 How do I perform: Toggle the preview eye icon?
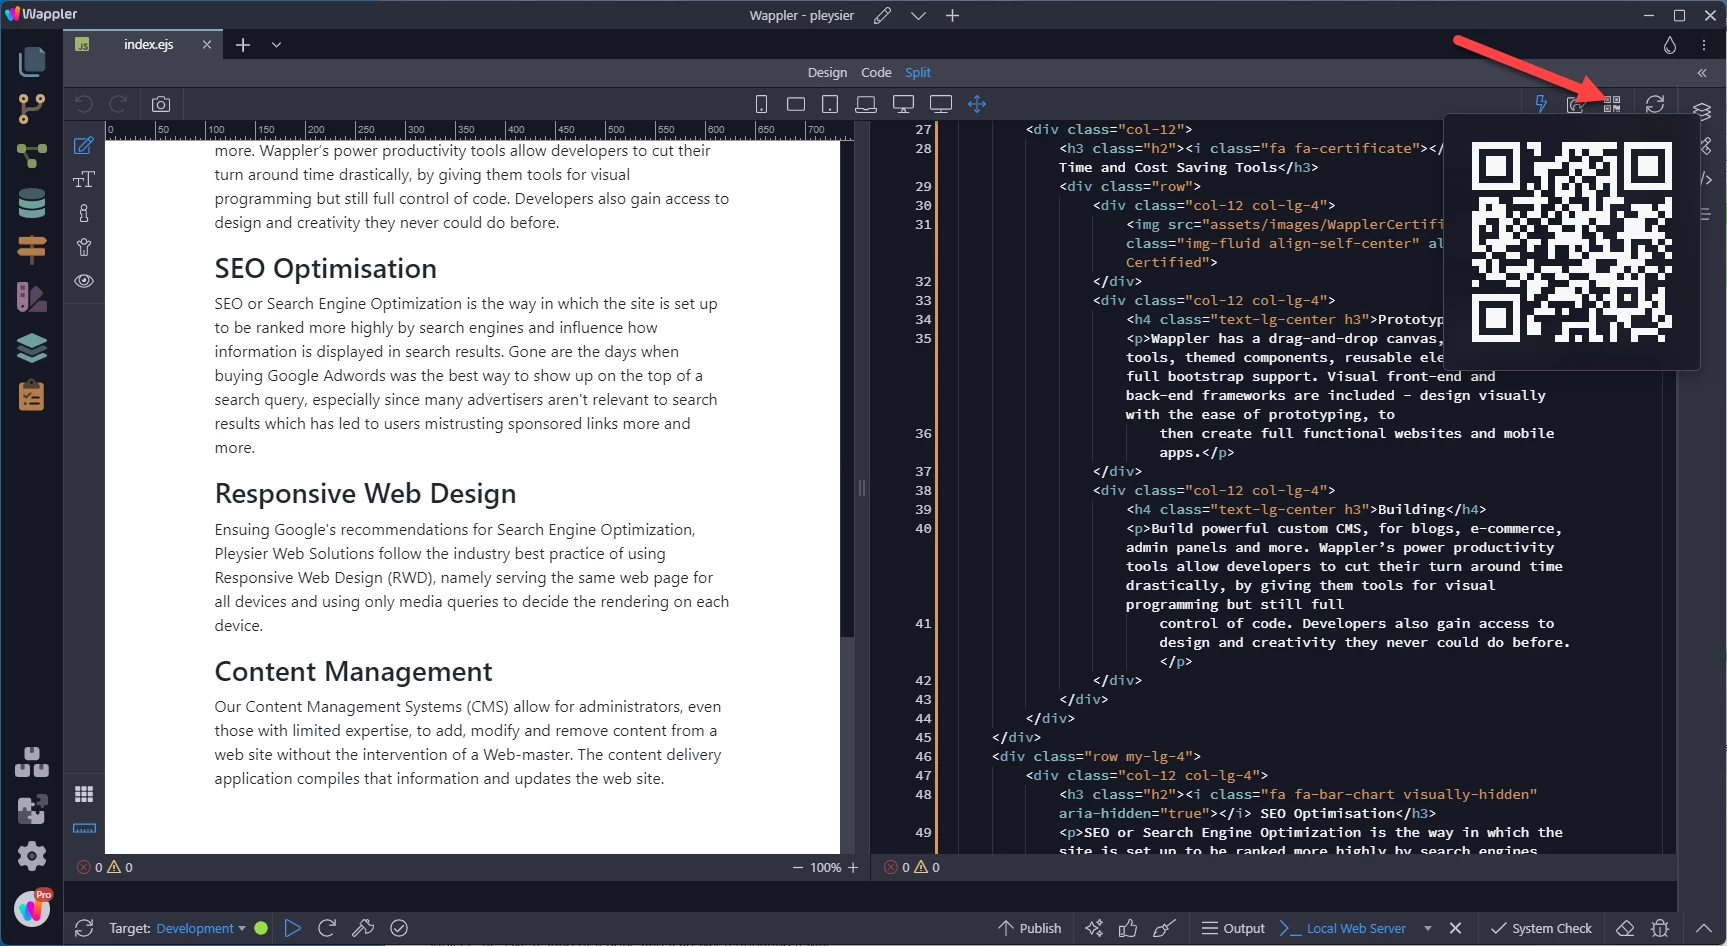tap(84, 281)
